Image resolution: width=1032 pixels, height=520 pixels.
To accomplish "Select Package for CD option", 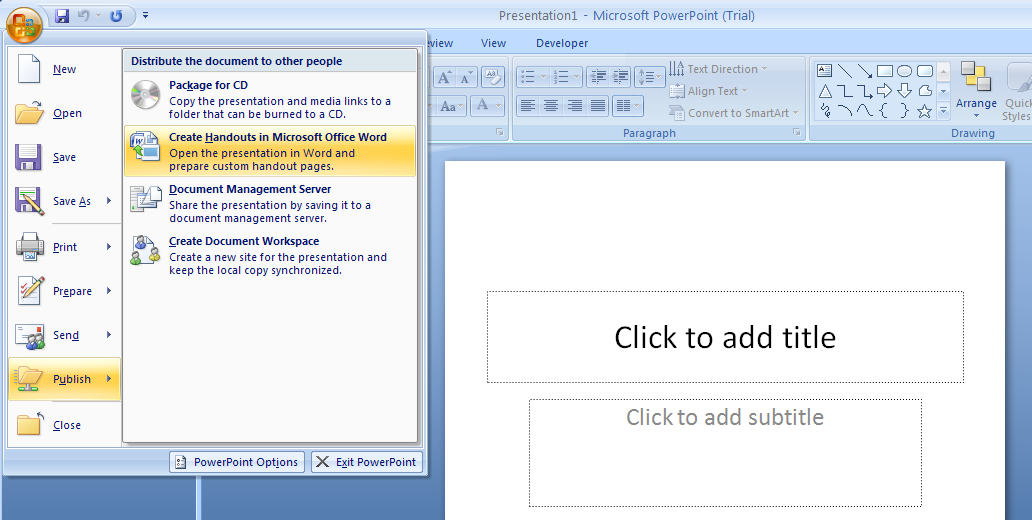I will pos(270,99).
